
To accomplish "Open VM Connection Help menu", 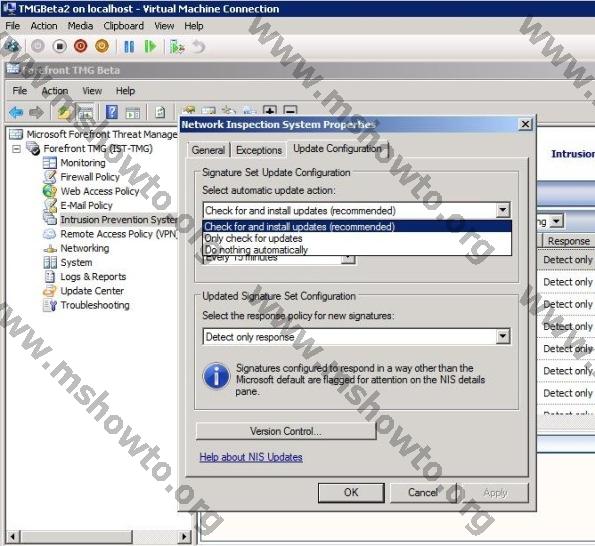I will pos(194,26).
